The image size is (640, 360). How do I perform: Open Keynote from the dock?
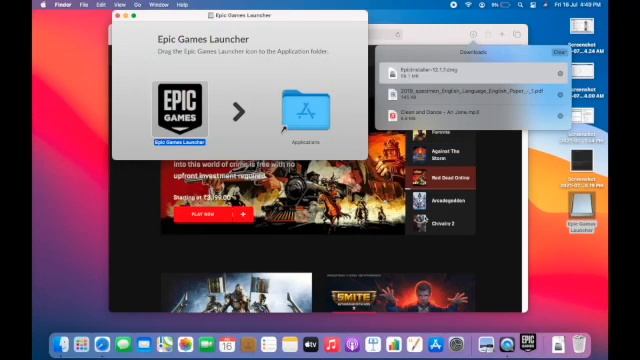[373, 344]
